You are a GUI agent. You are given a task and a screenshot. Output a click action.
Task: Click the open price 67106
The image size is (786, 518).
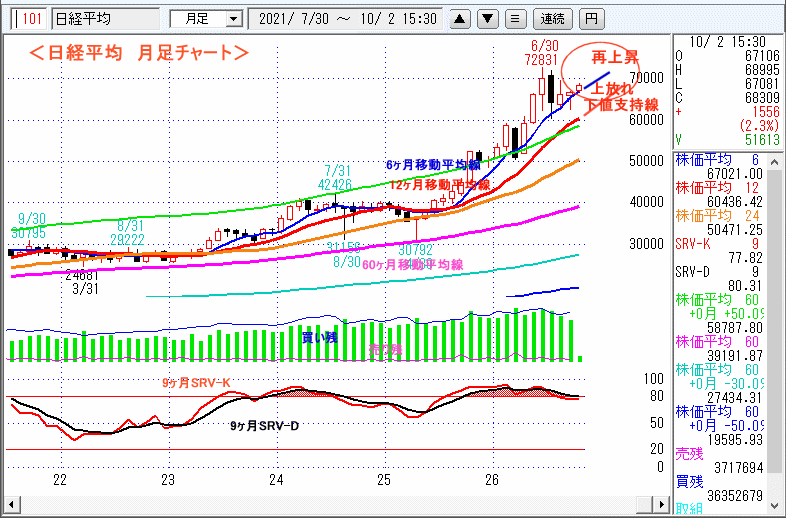pyautogui.click(x=760, y=56)
